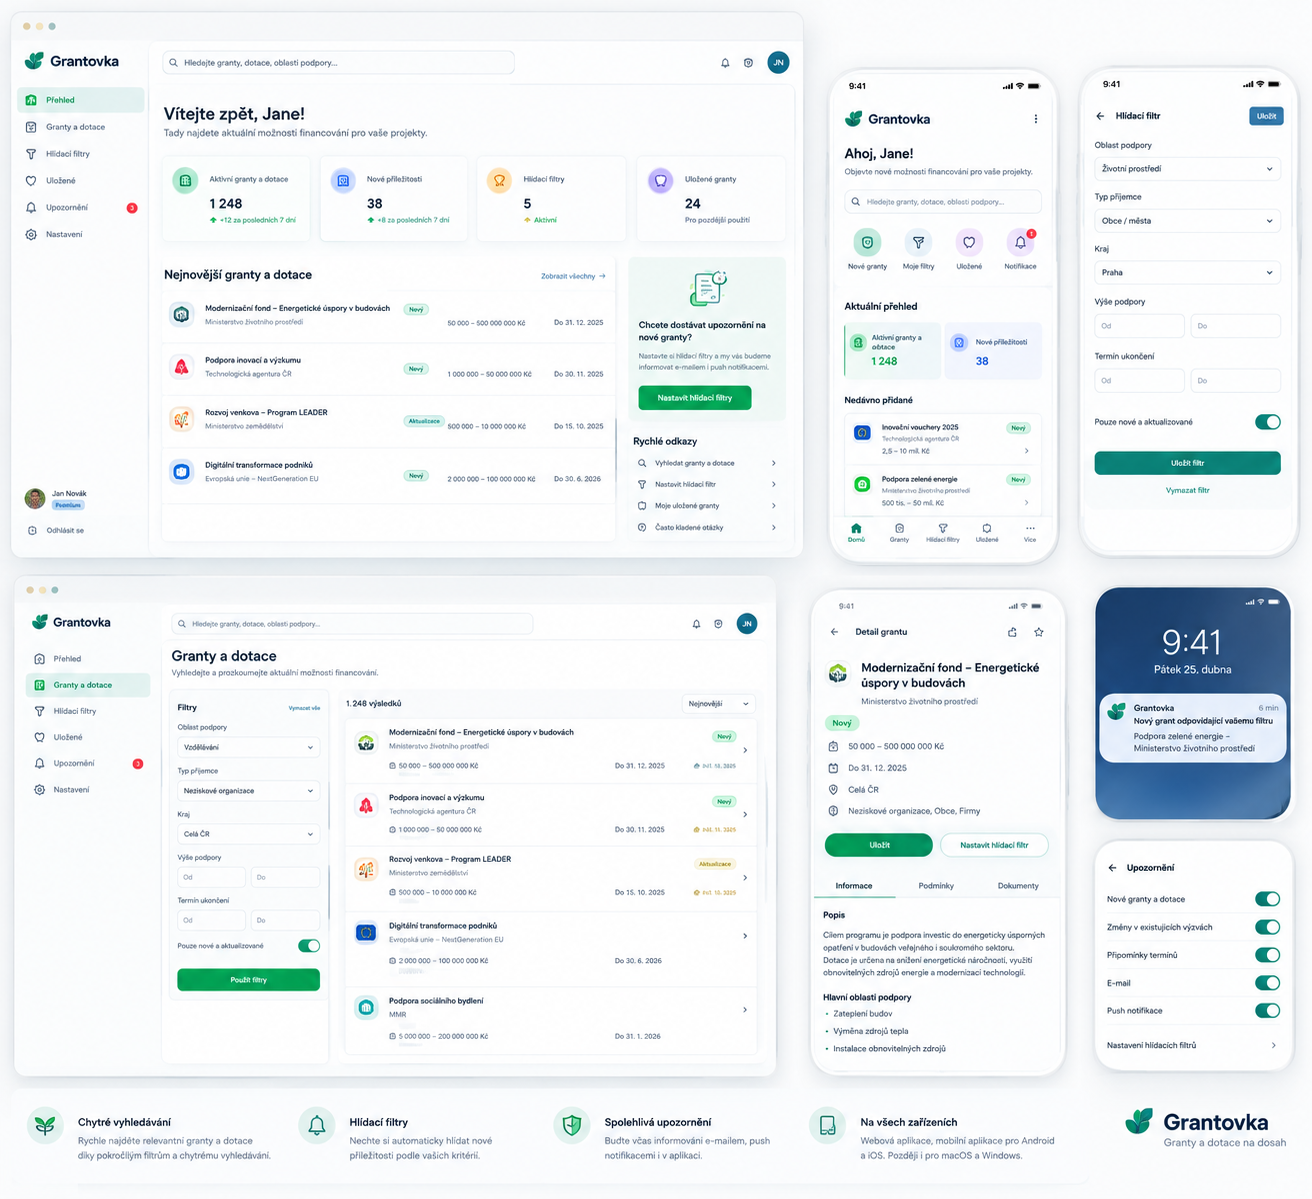Open the Nejnovější sort dropdown
Image resolution: width=1312 pixels, height=1199 pixels.
pos(719,704)
